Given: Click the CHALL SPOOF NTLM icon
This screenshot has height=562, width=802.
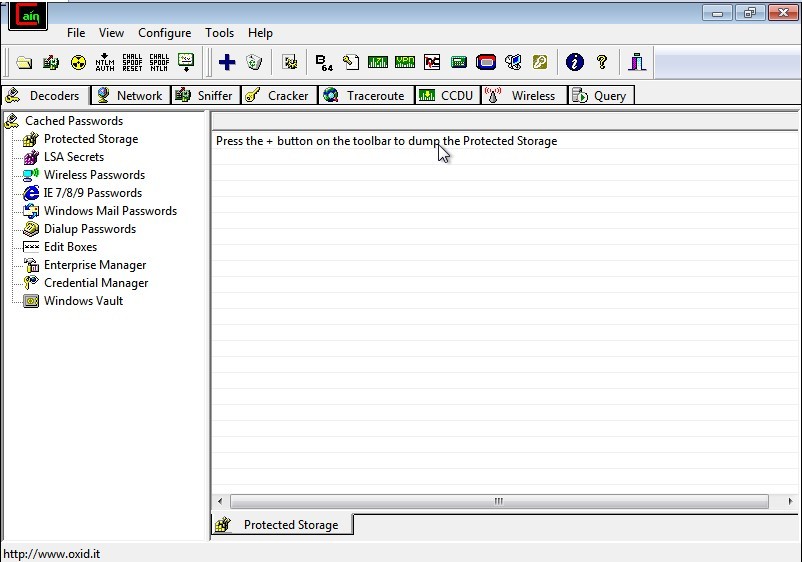Looking at the screenshot, I should coord(159,62).
